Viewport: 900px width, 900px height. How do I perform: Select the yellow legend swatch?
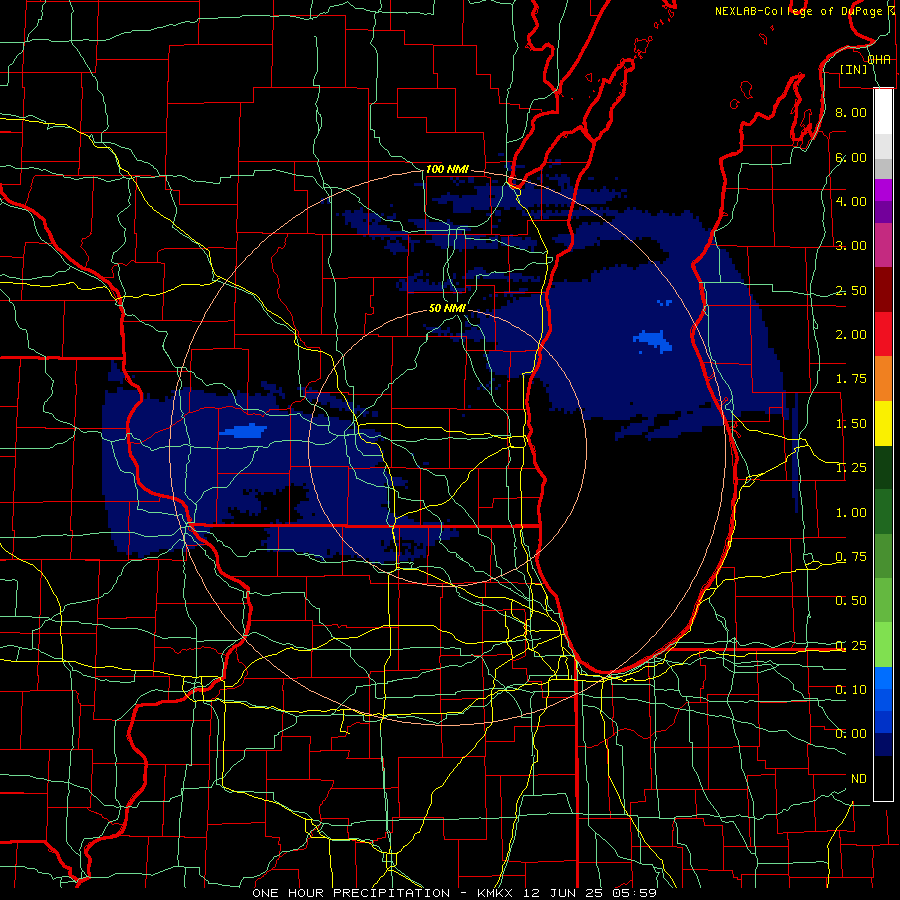[883, 423]
